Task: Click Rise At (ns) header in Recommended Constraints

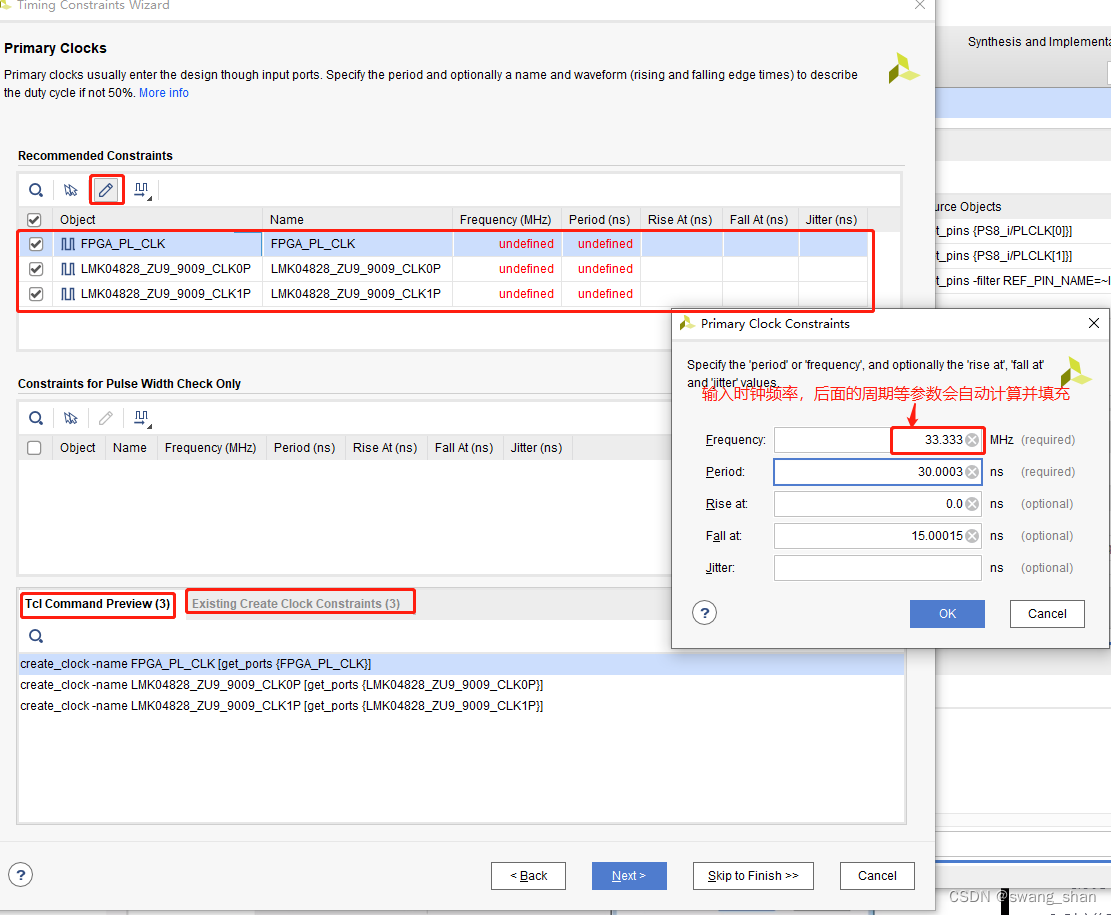Action: coord(680,220)
